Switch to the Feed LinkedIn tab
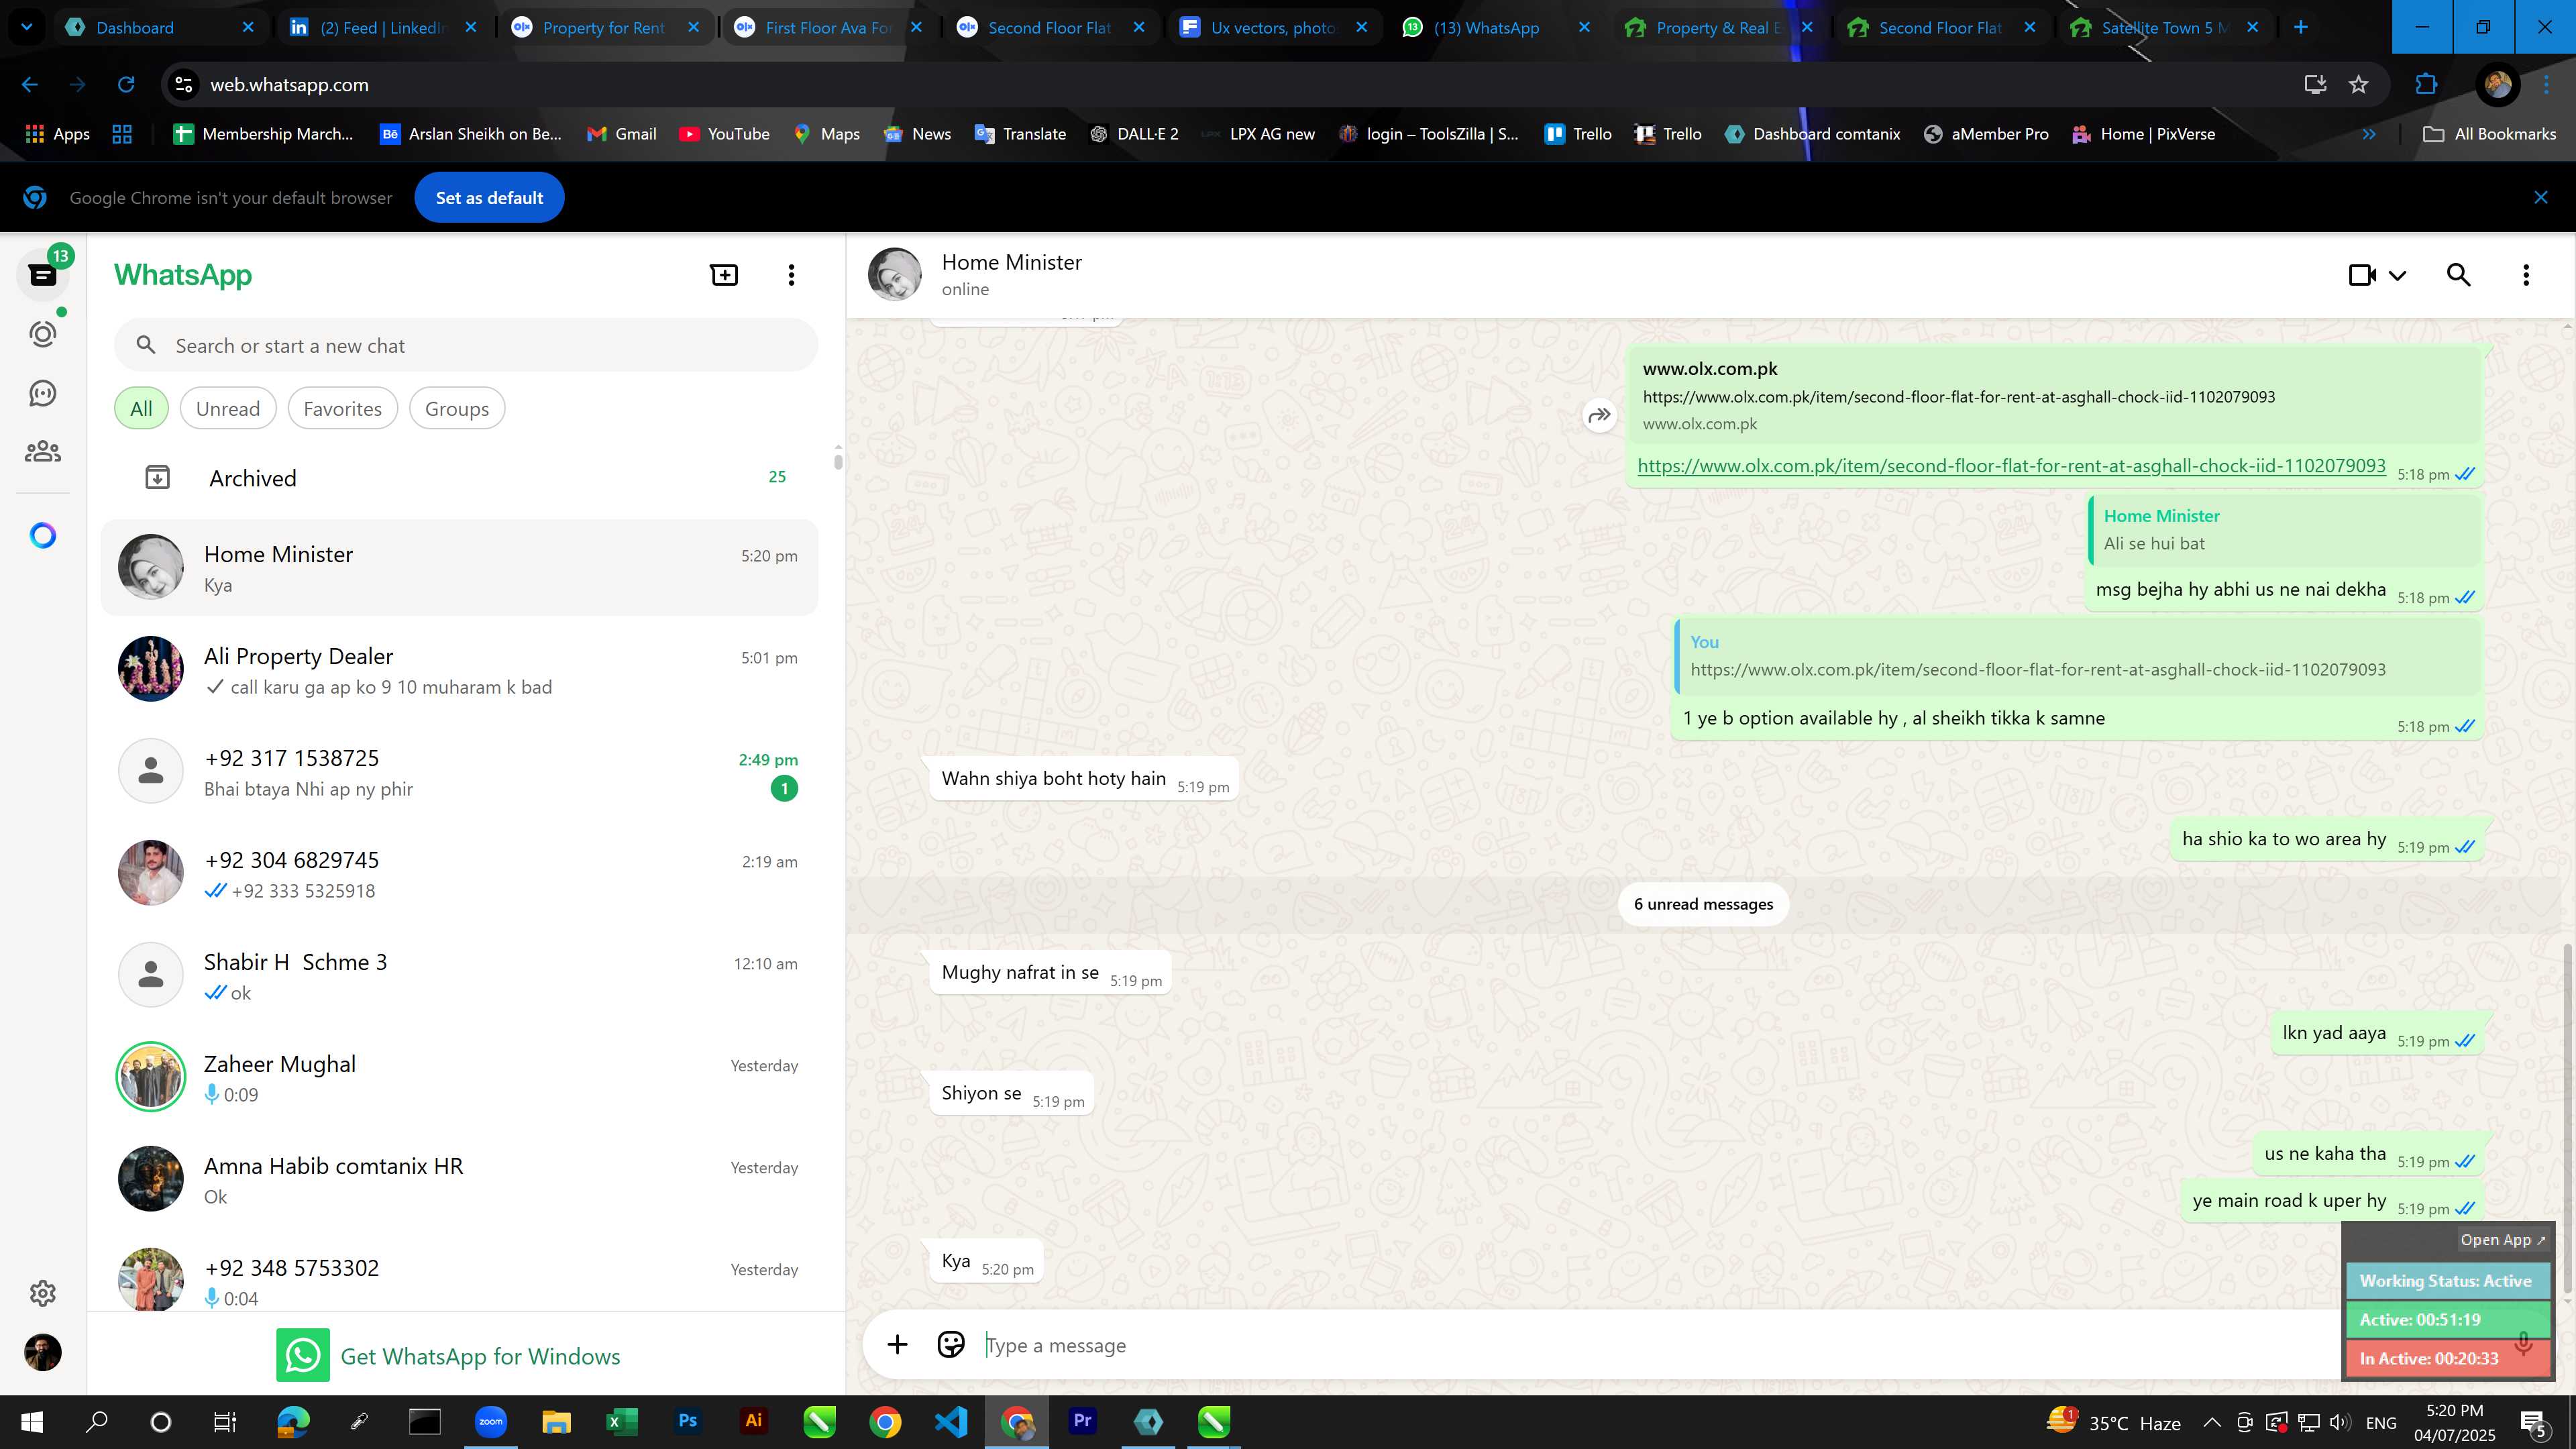The height and width of the screenshot is (1449, 2576). [x=383, y=28]
